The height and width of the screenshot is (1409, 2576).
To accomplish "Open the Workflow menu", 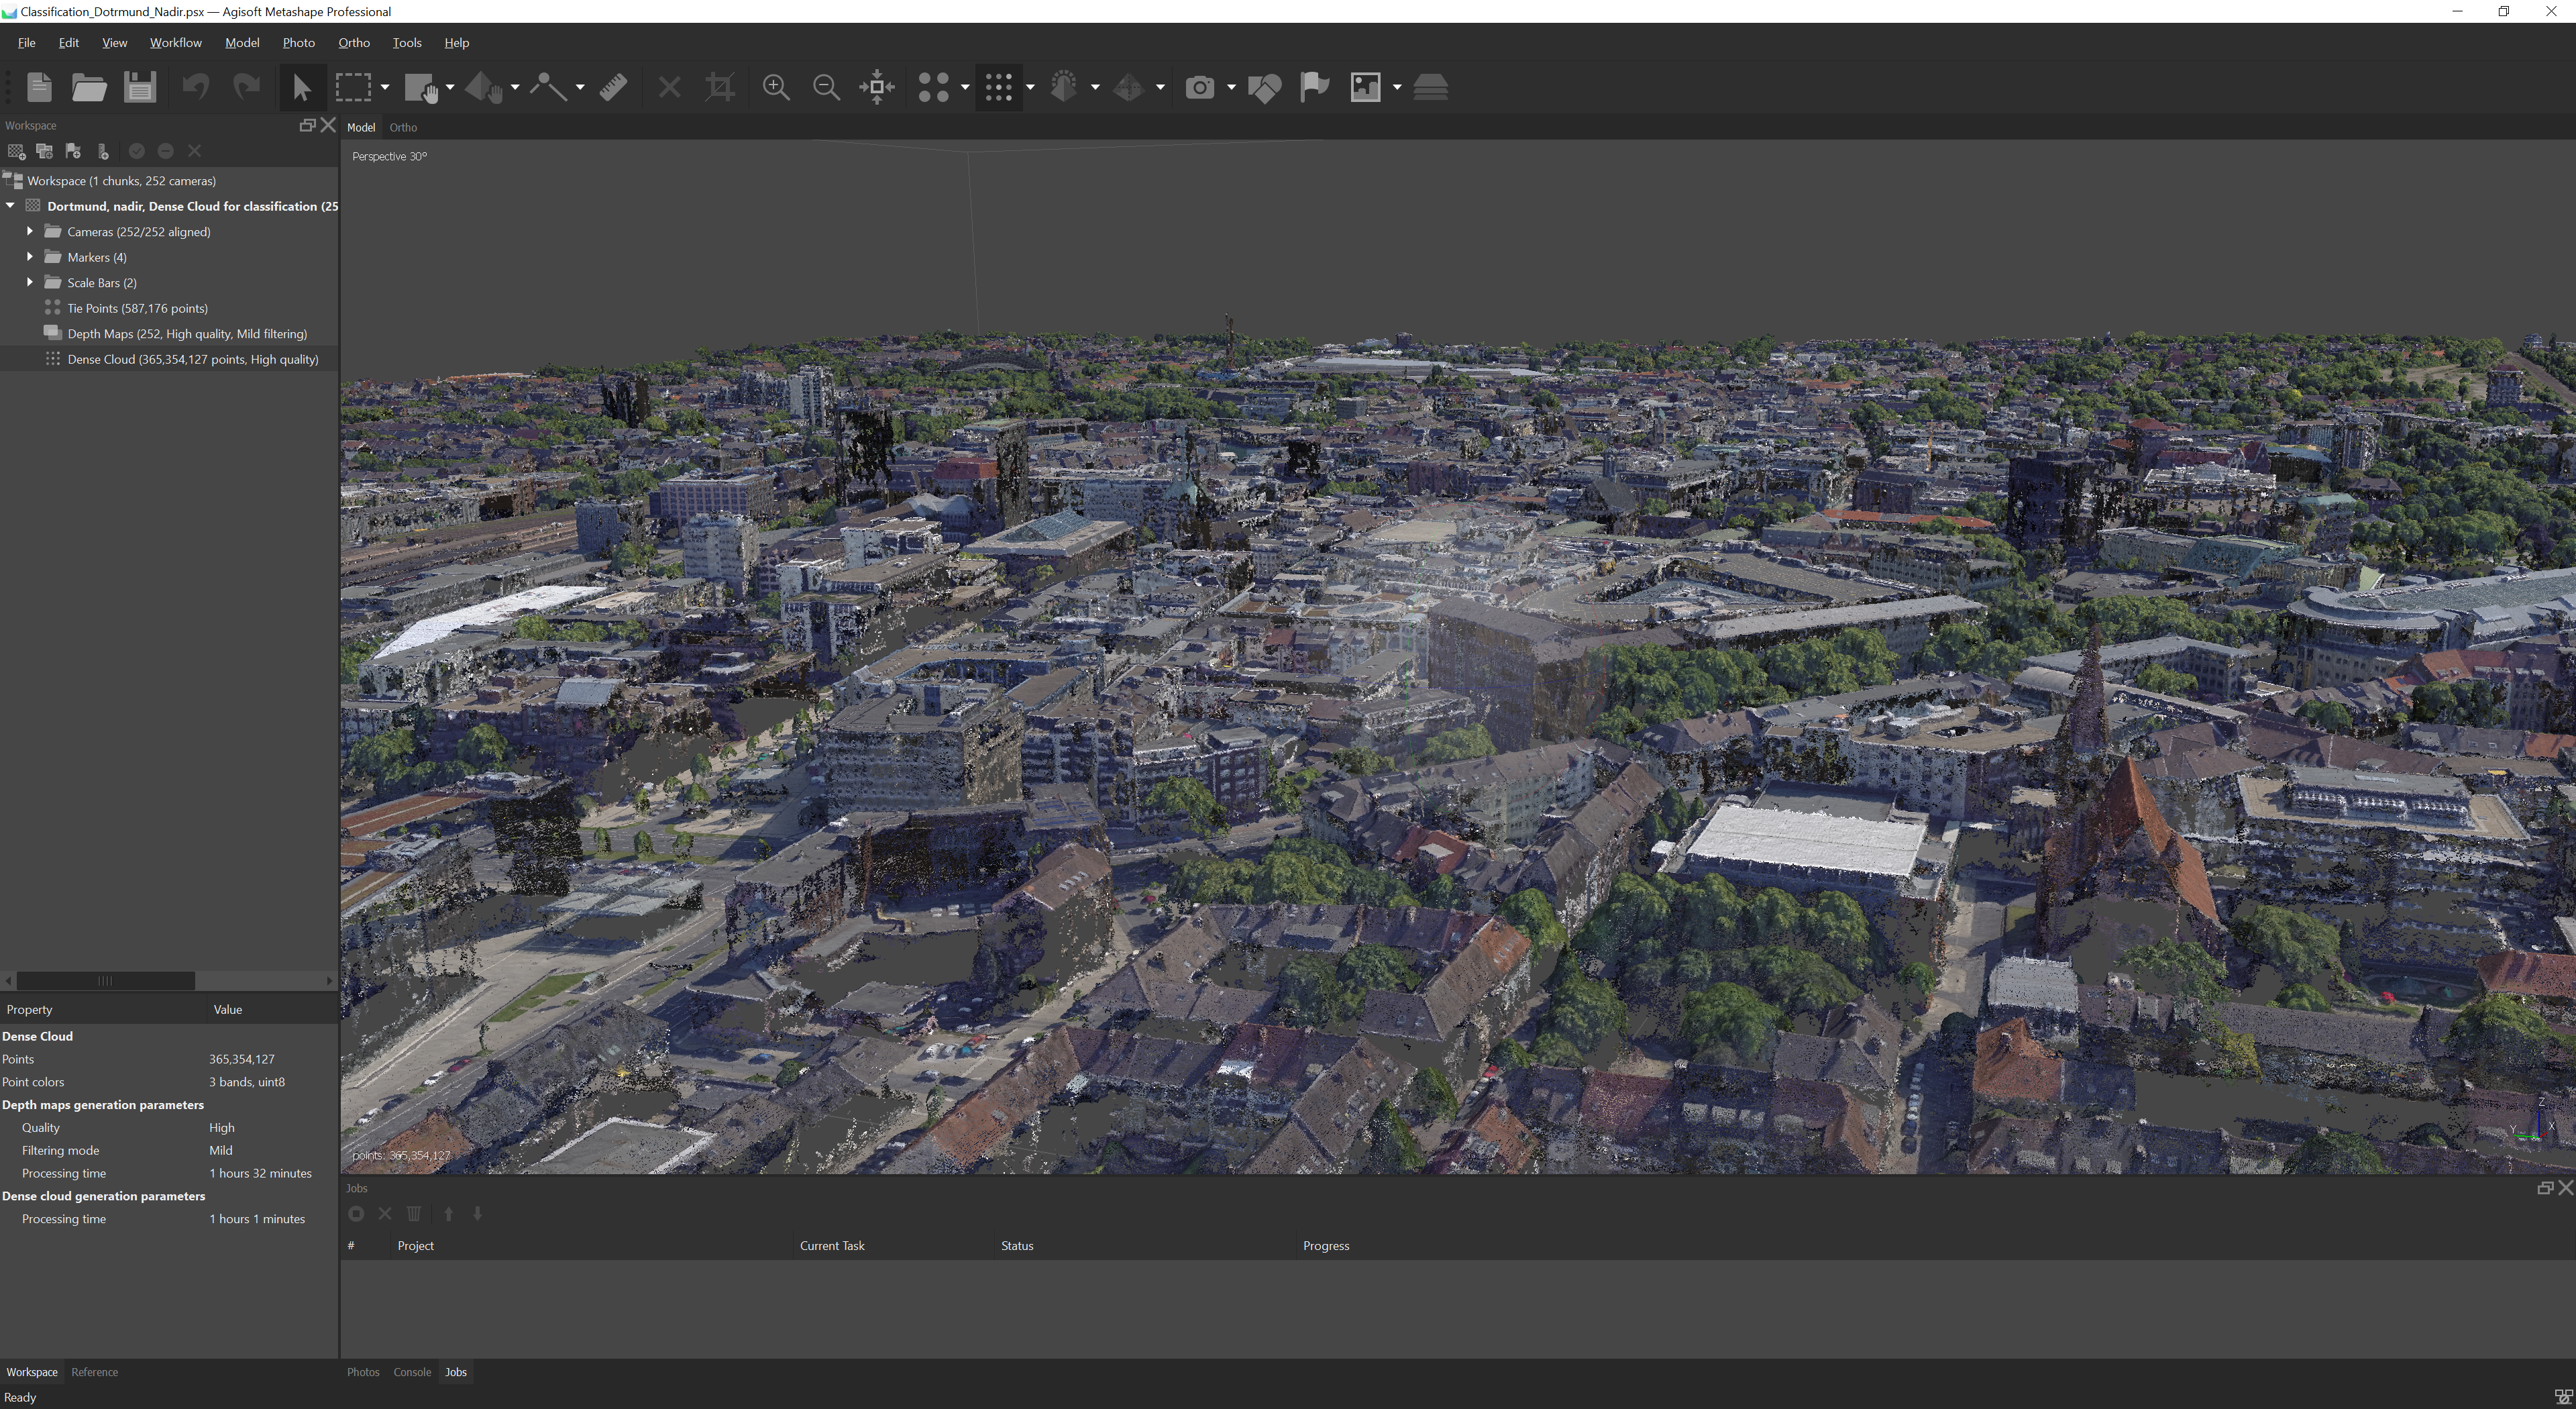I will 175,43.
